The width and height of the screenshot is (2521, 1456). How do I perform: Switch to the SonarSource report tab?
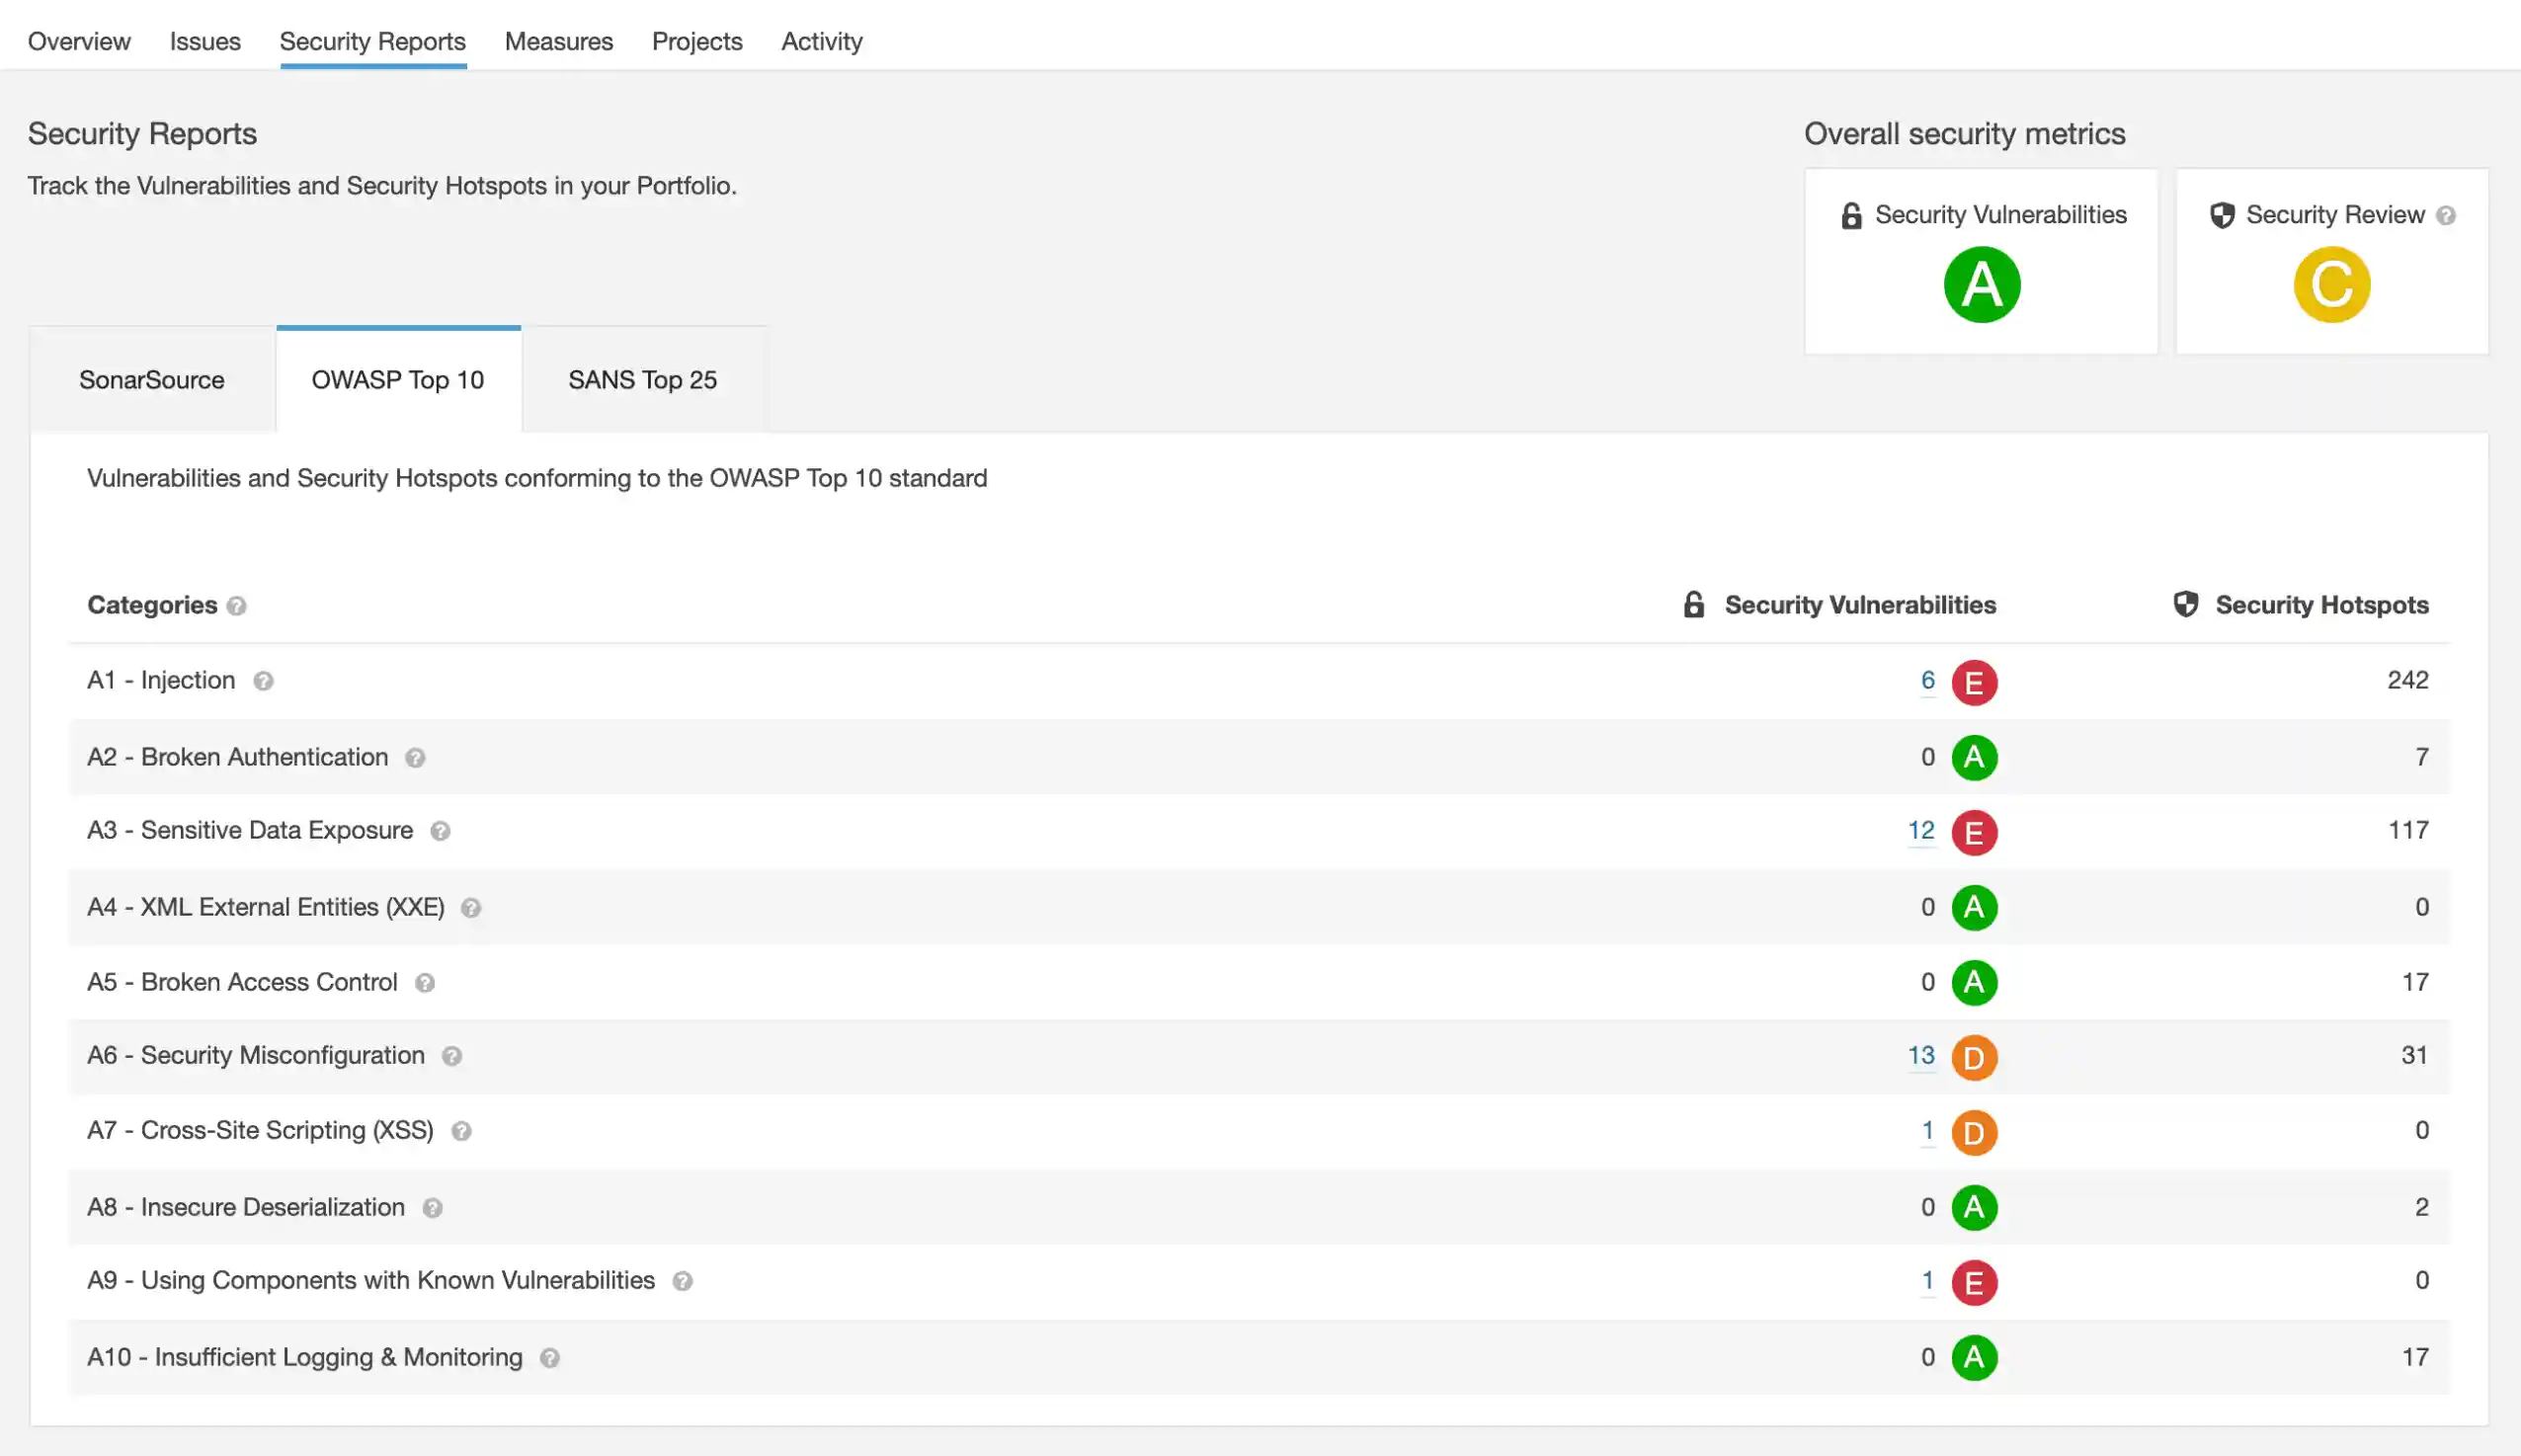[152, 380]
